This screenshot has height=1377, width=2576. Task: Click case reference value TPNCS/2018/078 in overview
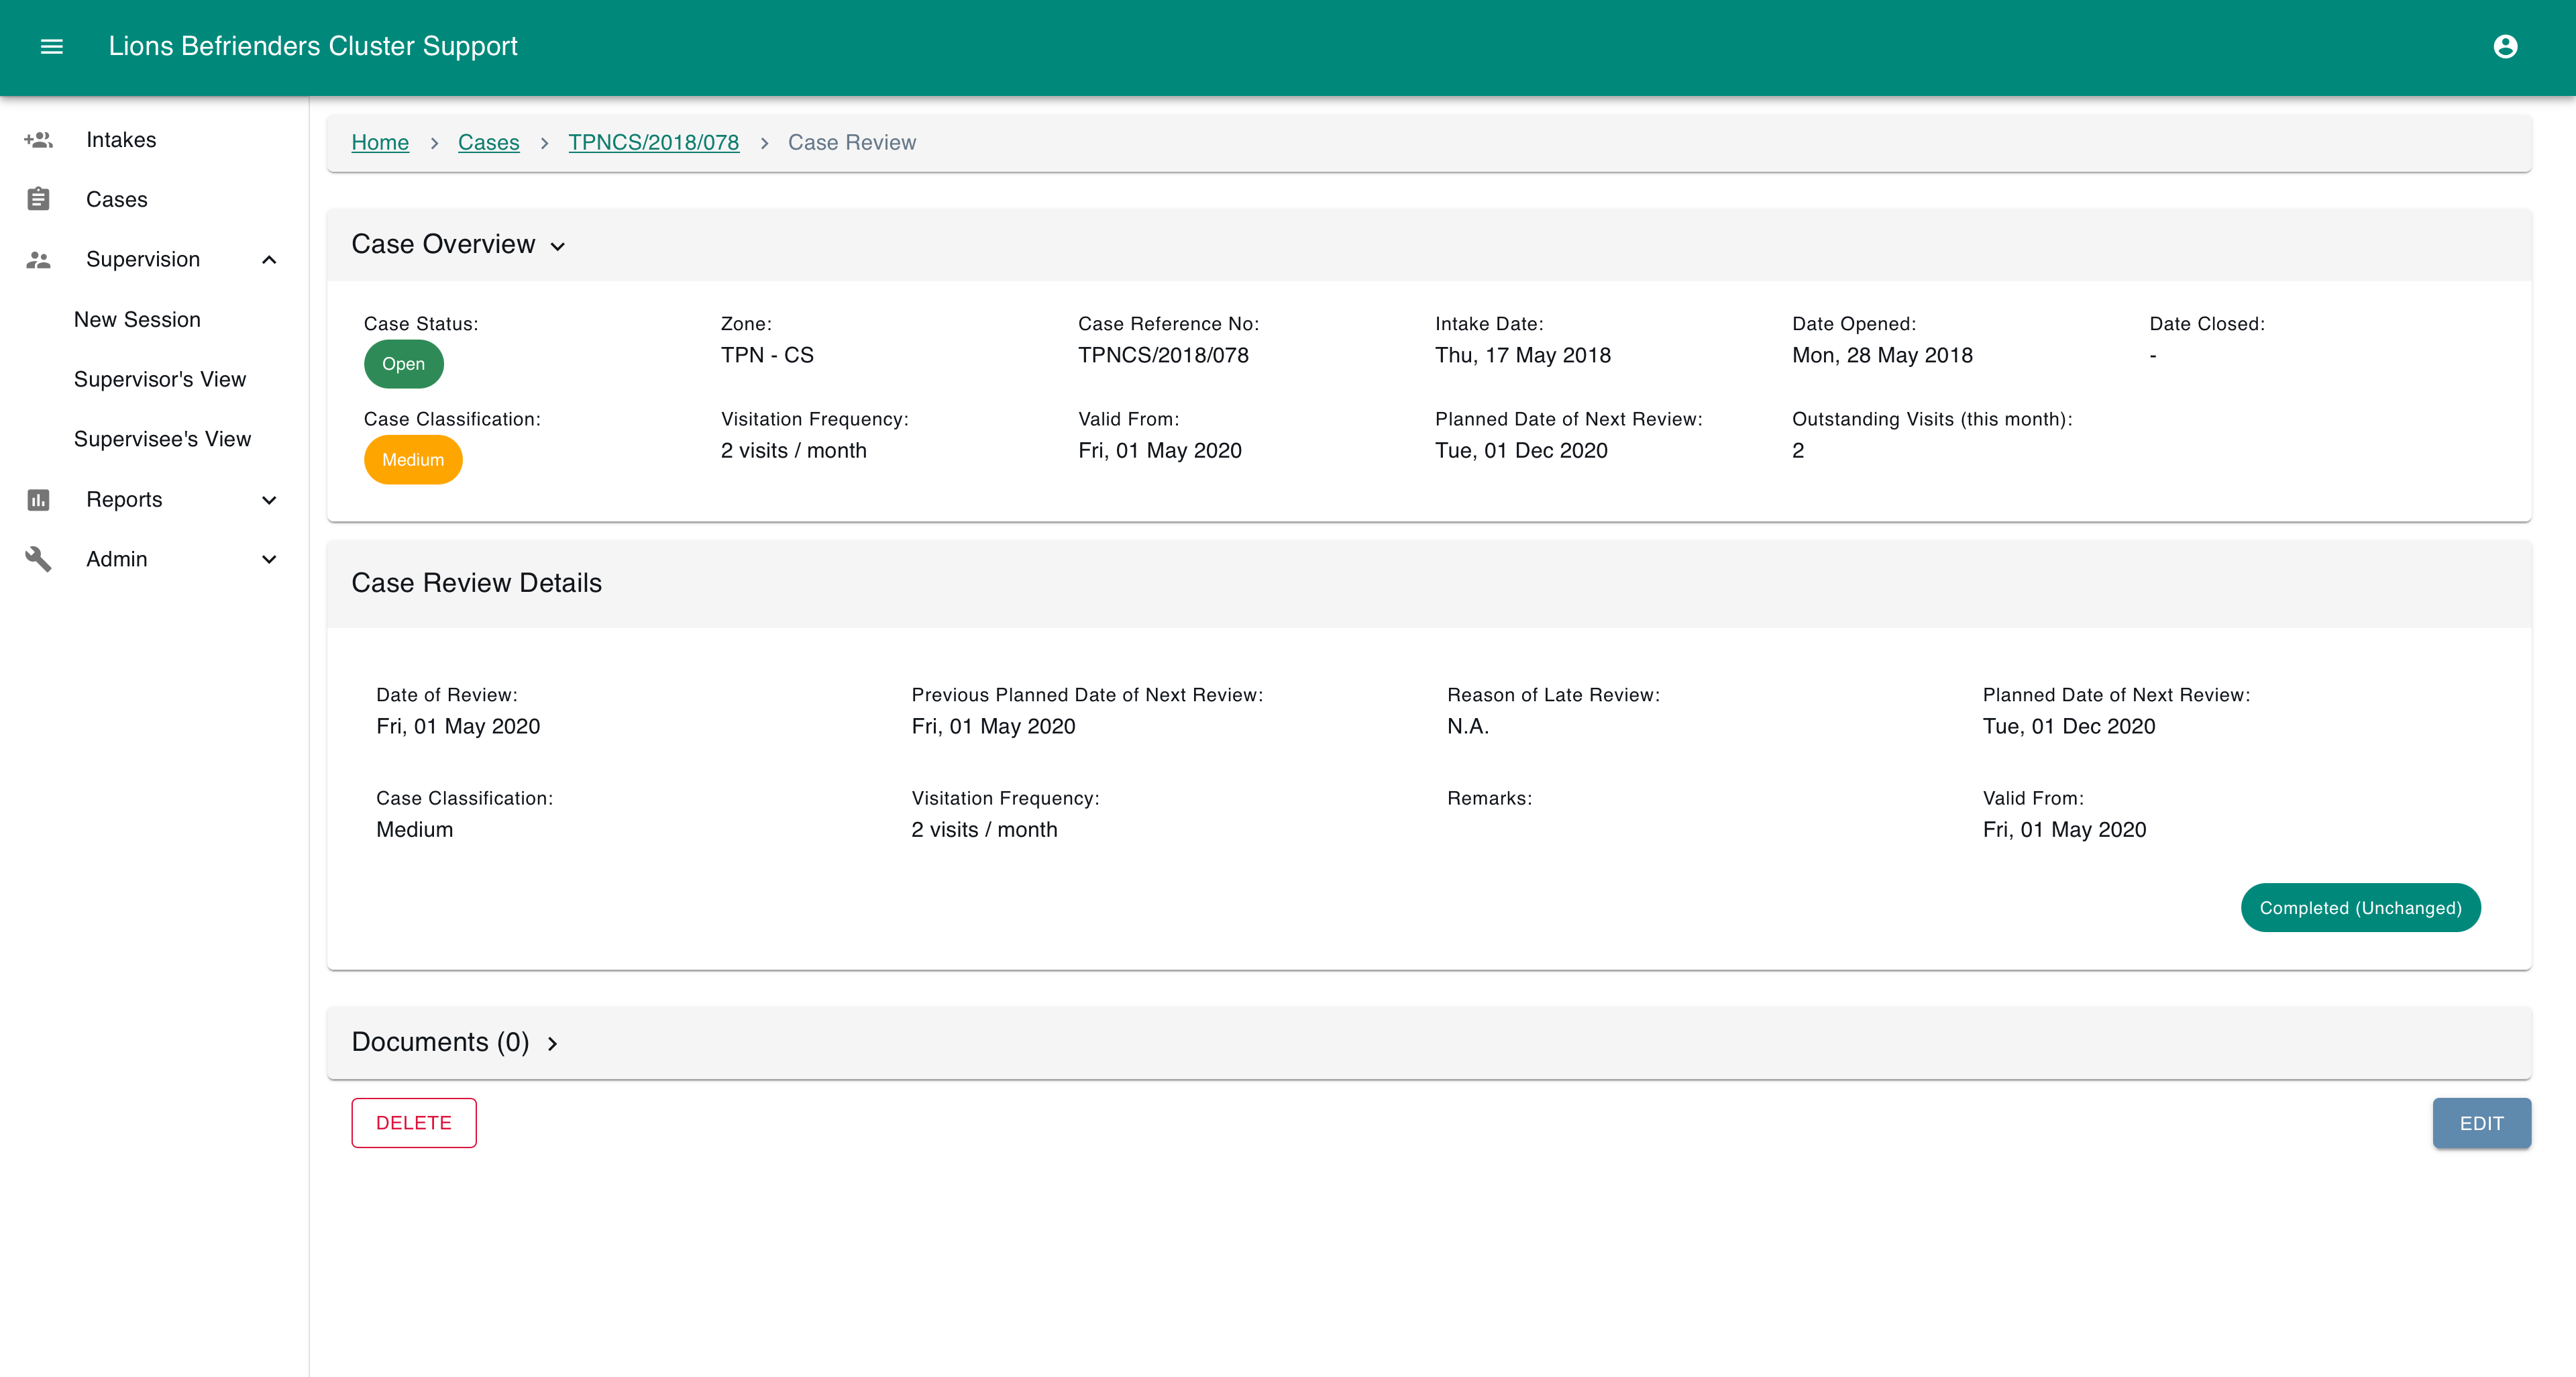(x=1163, y=355)
